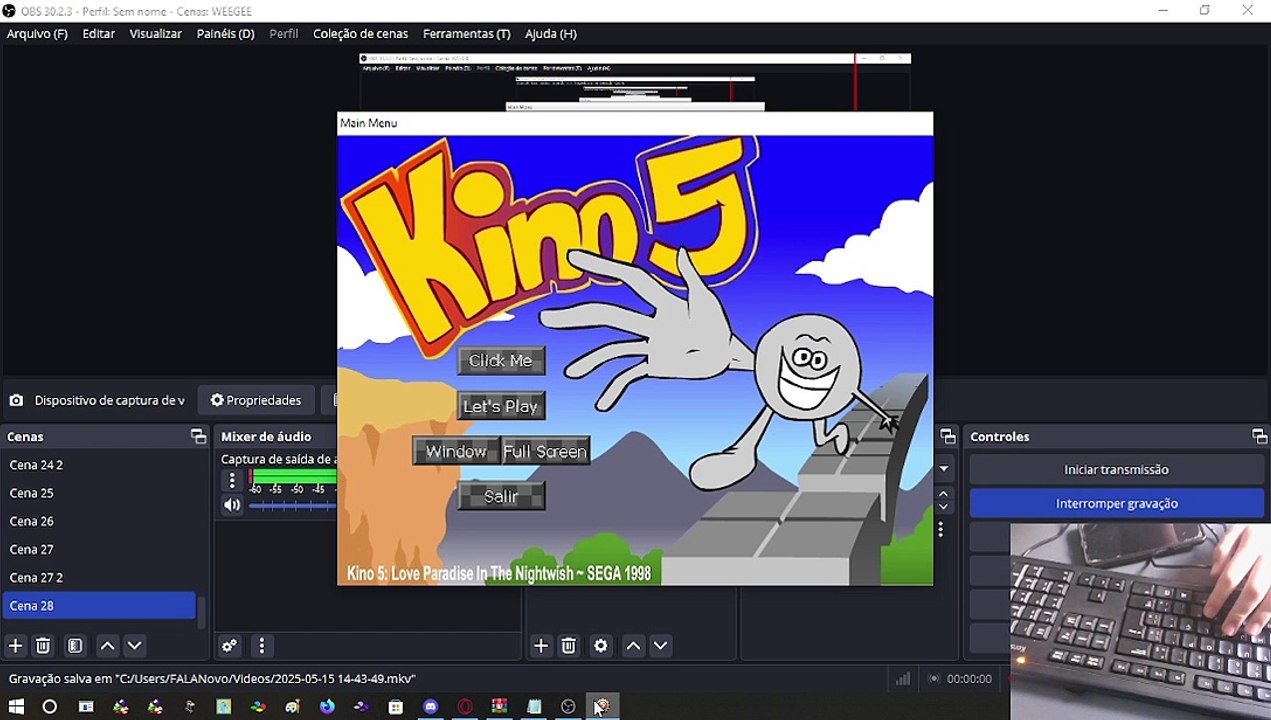Click the network signal status icon
The height and width of the screenshot is (720, 1271).
pos(903,678)
